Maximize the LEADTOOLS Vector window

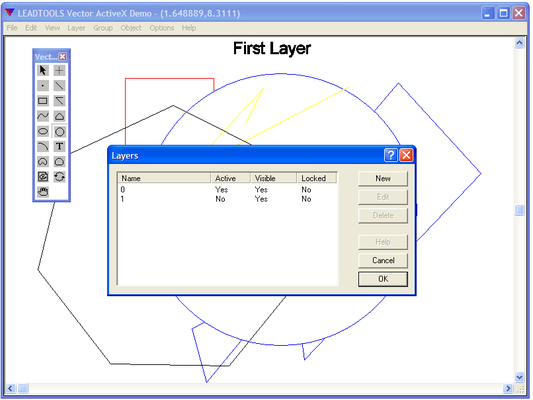(x=503, y=13)
